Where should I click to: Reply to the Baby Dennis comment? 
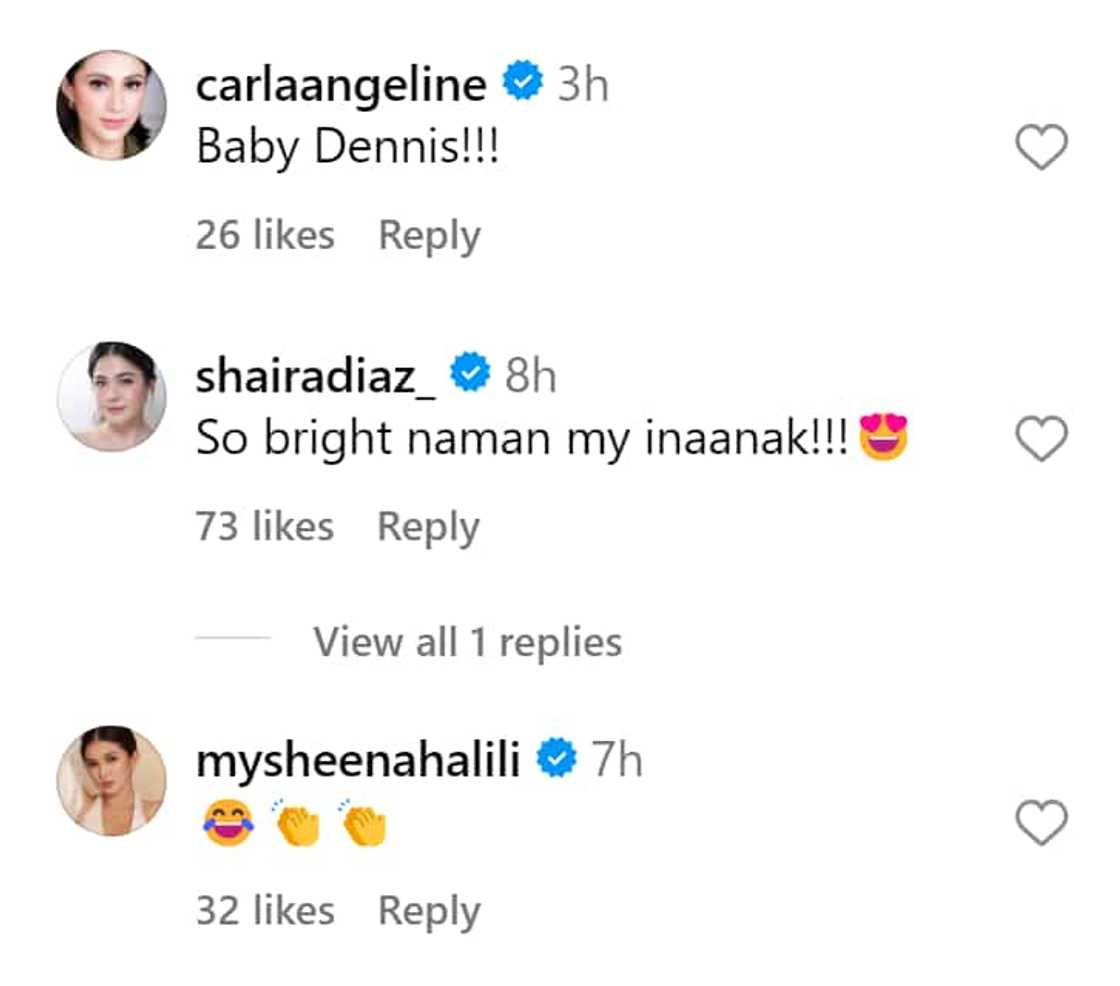coord(429,235)
